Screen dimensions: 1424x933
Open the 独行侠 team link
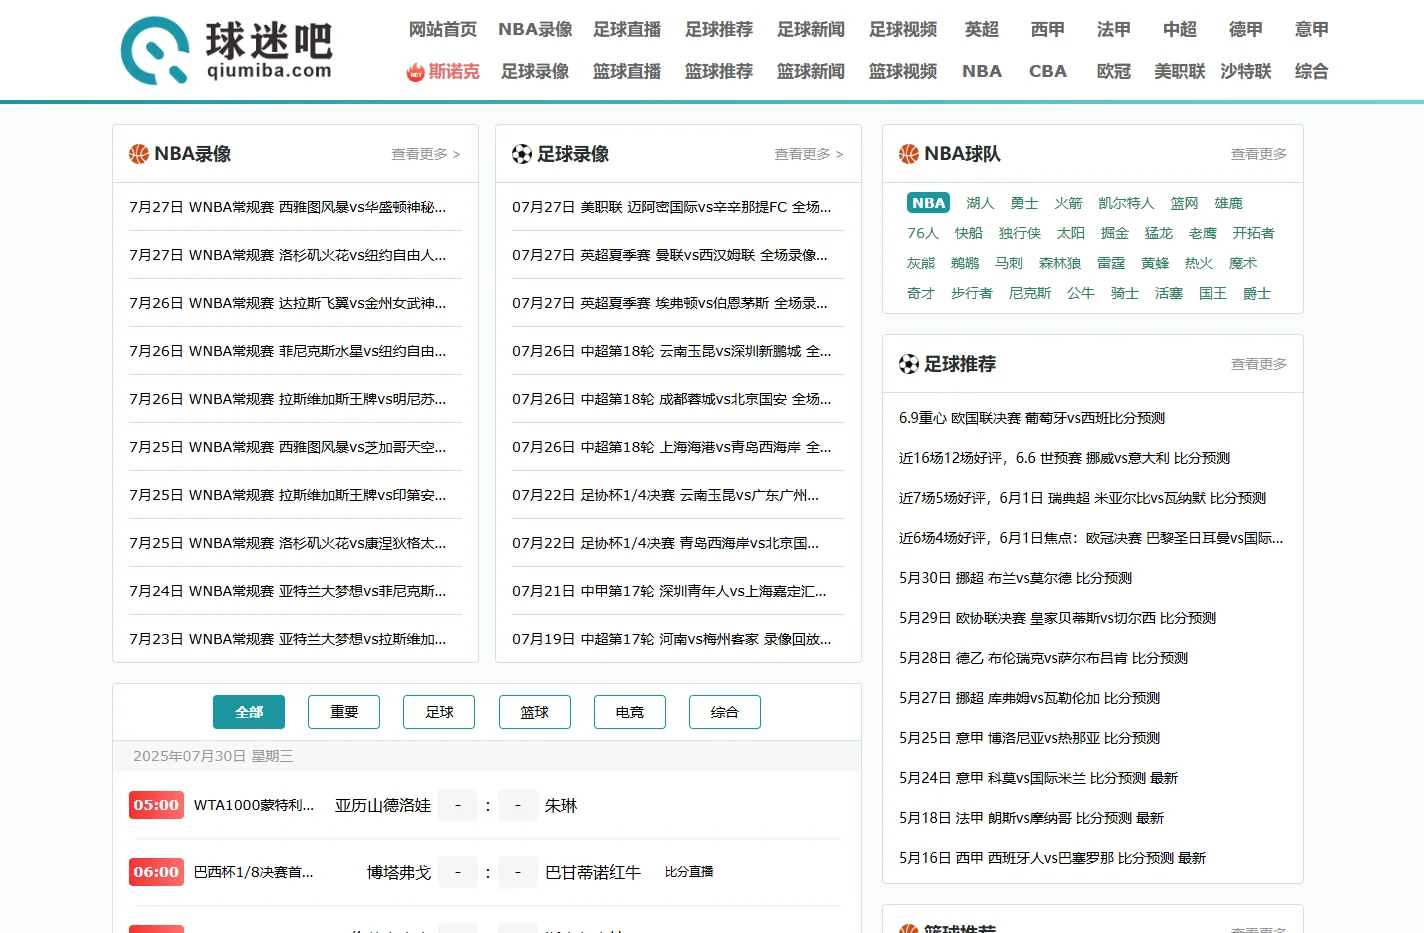click(x=1020, y=233)
